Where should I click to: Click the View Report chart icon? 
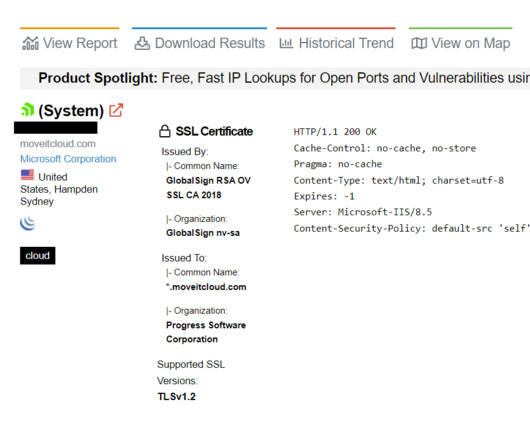click(30, 43)
